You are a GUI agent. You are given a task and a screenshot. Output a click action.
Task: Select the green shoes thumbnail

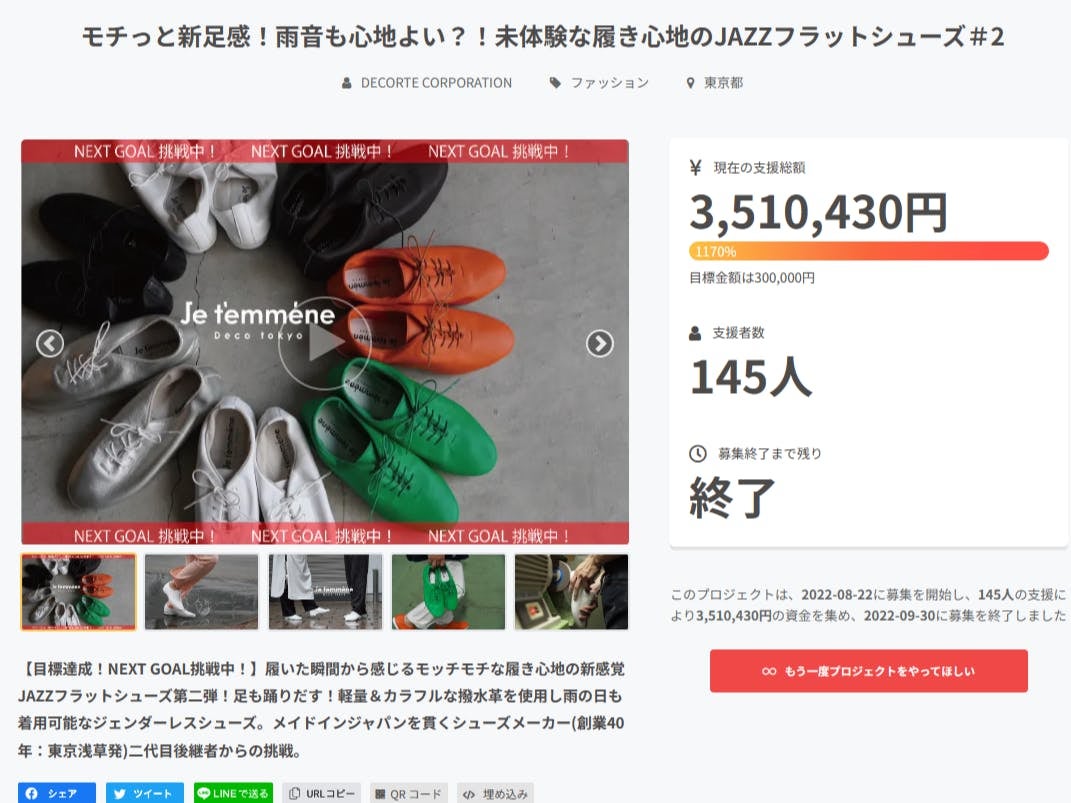click(x=448, y=591)
